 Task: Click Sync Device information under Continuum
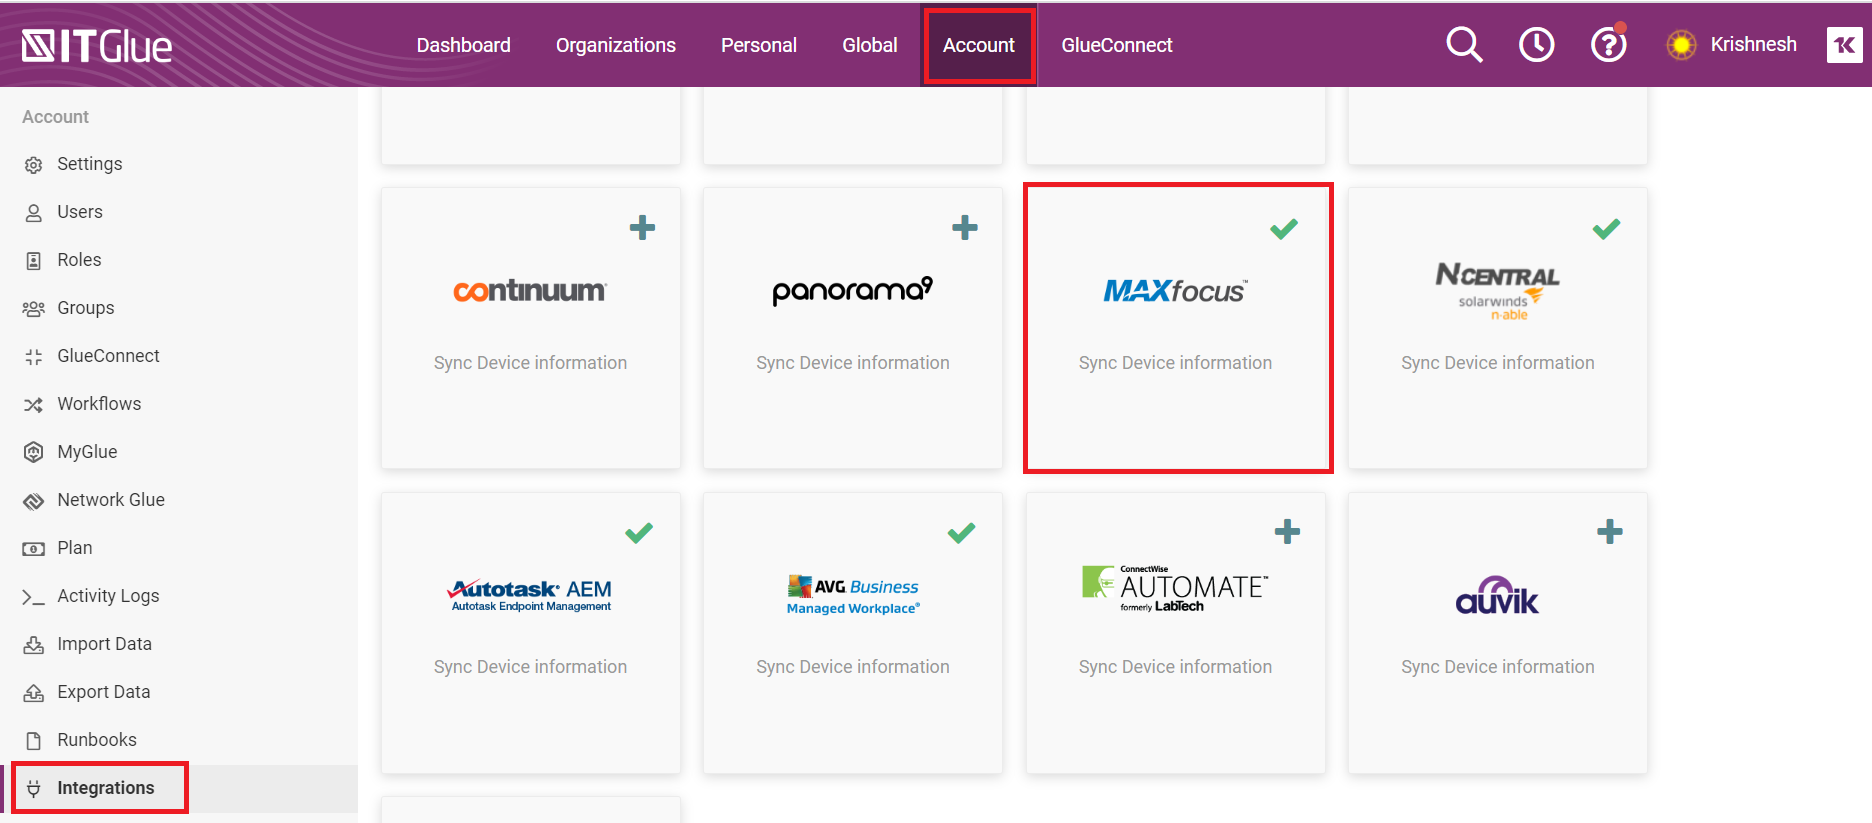(530, 363)
